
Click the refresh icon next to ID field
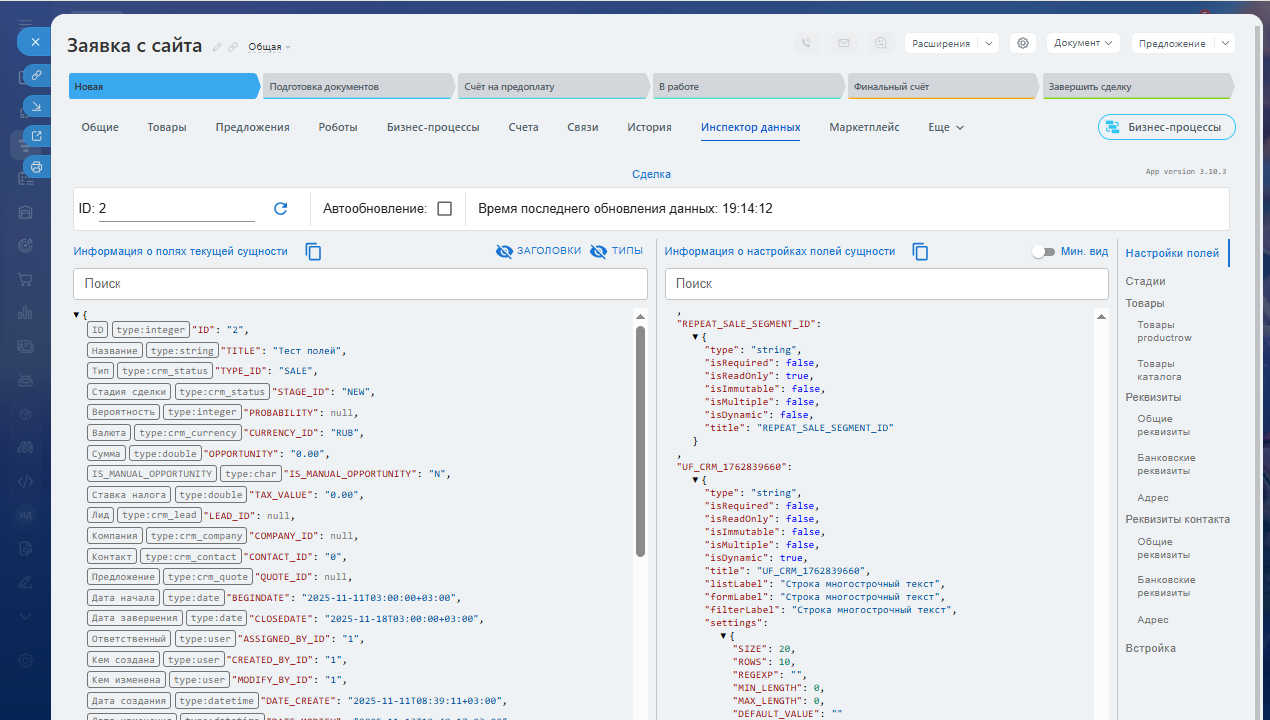tap(281, 209)
